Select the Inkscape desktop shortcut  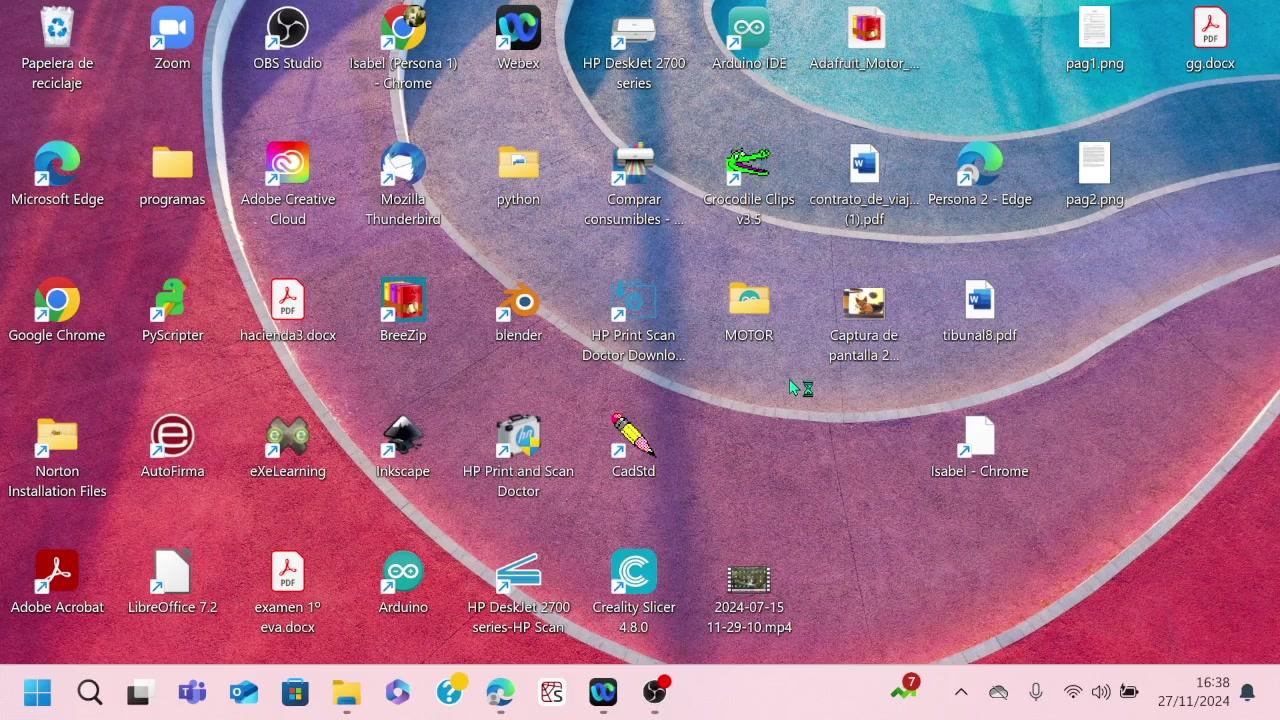403,448
